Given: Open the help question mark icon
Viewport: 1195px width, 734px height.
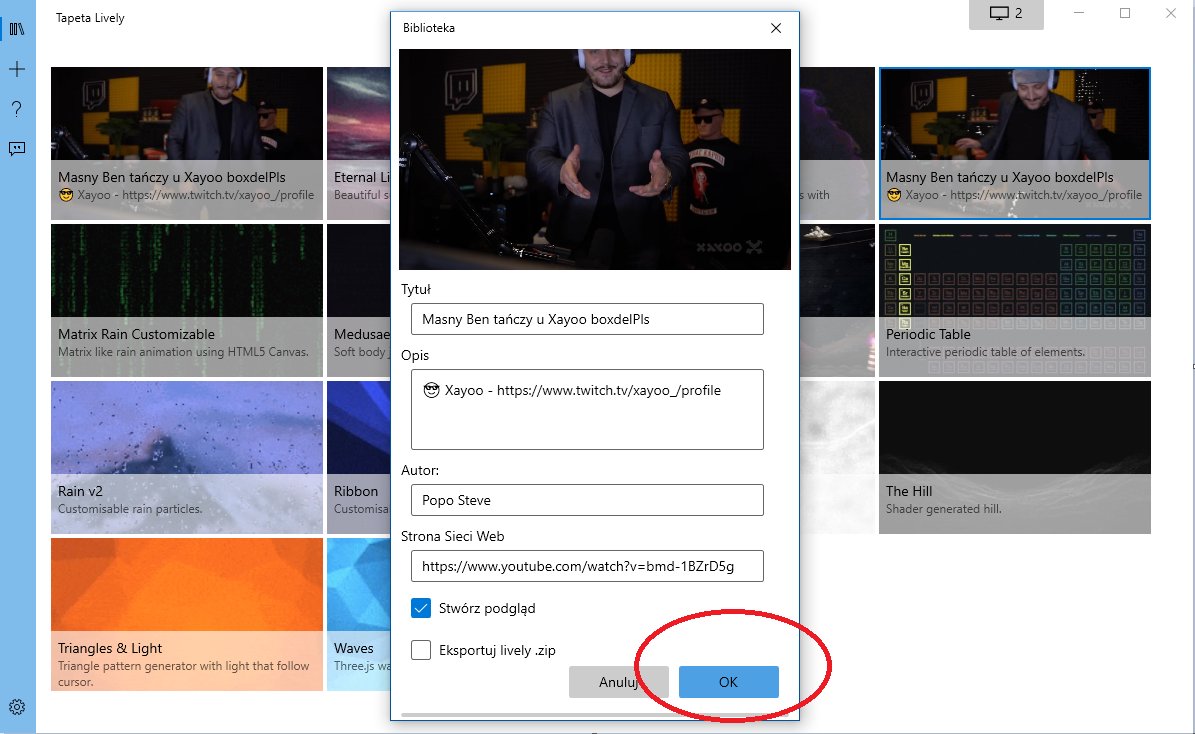Looking at the screenshot, I should (x=17, y=109).
